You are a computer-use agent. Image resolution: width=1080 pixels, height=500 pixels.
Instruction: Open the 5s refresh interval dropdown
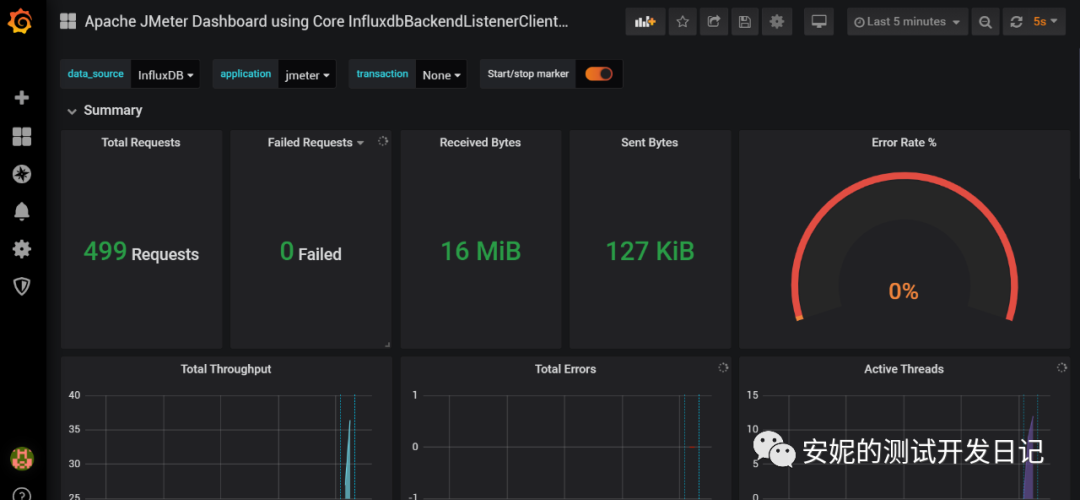point(1047,22)
